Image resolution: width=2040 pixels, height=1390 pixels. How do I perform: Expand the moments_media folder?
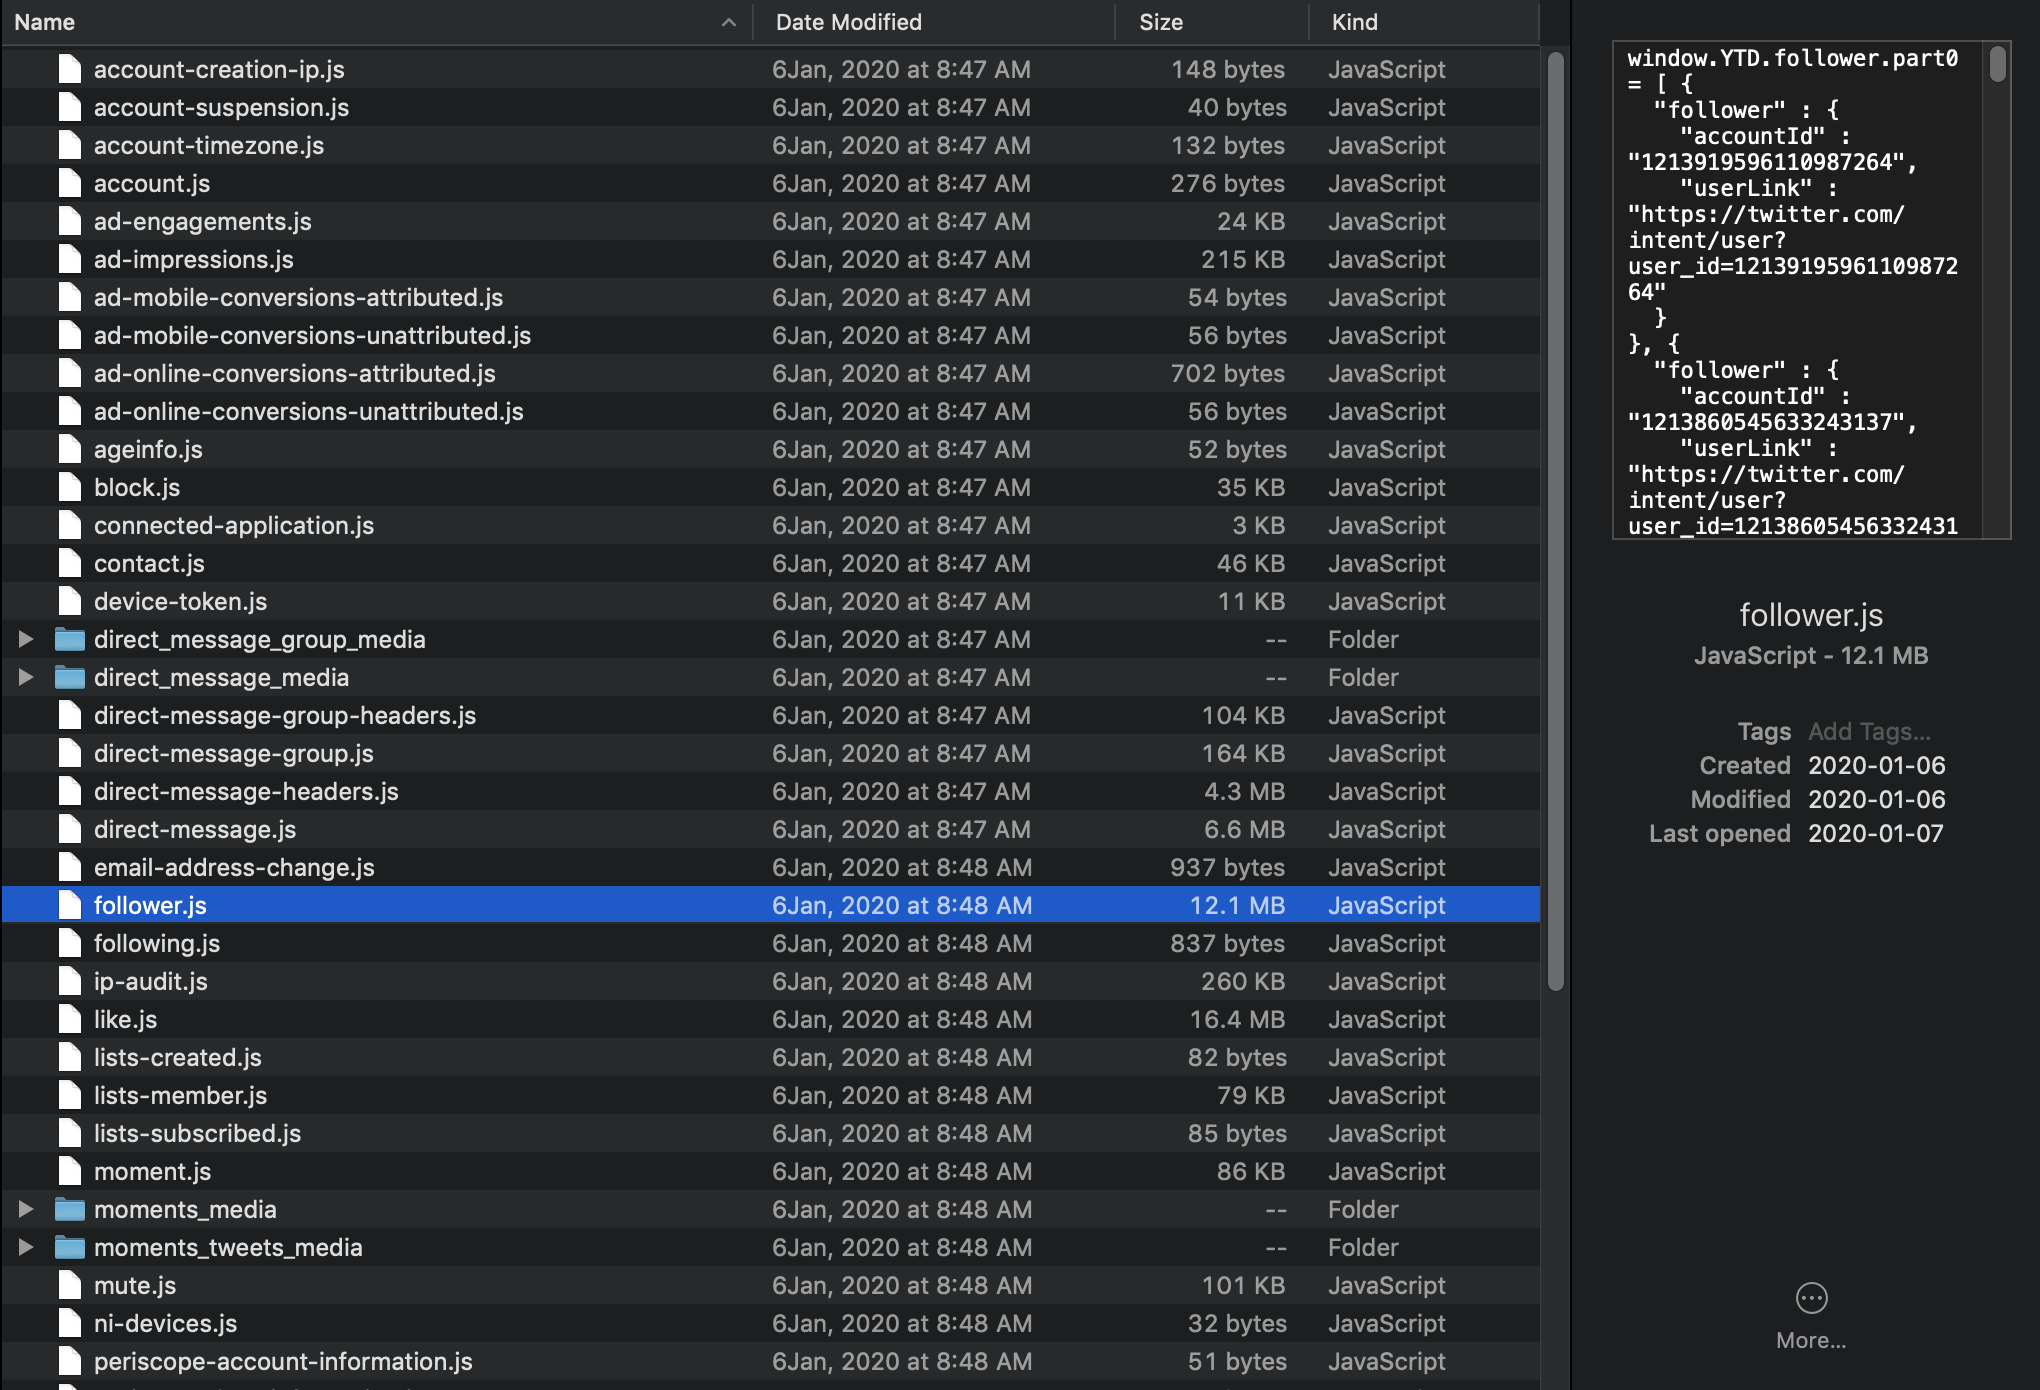click(x=26, y=1209)
